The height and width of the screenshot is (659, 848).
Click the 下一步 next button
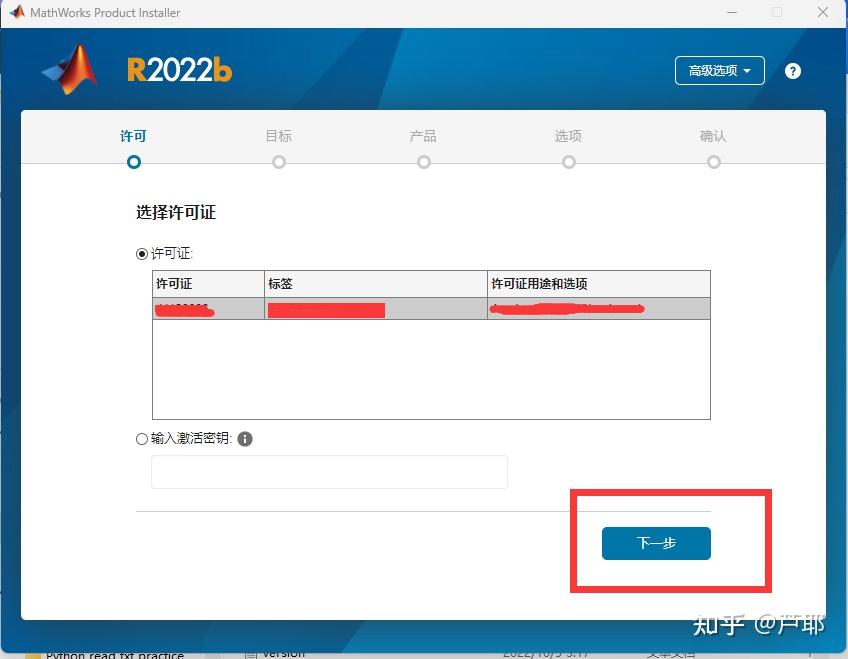point(656,543)
